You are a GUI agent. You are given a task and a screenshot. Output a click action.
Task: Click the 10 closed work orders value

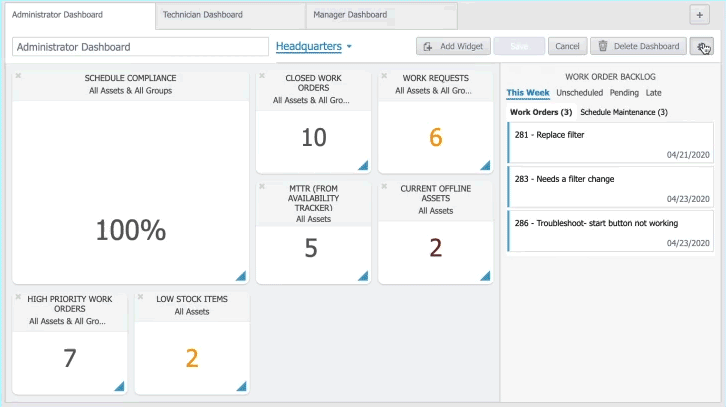pos(314,138)
